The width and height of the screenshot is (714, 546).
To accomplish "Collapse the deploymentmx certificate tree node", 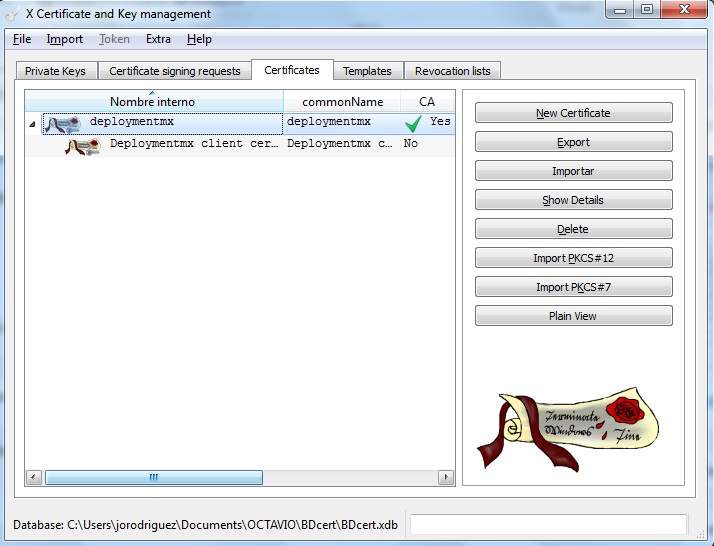I will (31, 124).
